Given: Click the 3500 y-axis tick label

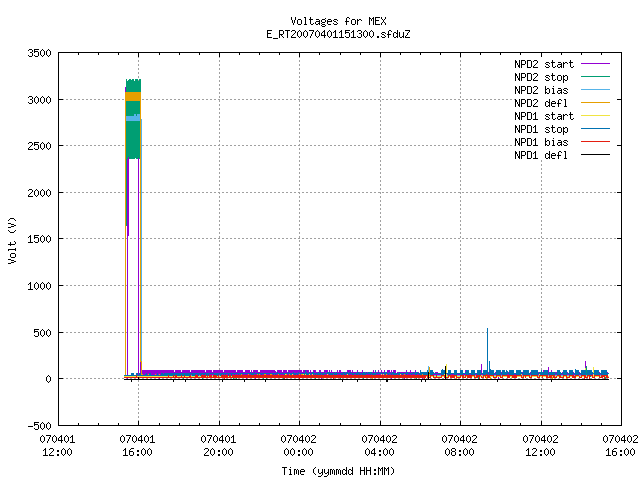Looking at the screenshot, I should point(39,53).
